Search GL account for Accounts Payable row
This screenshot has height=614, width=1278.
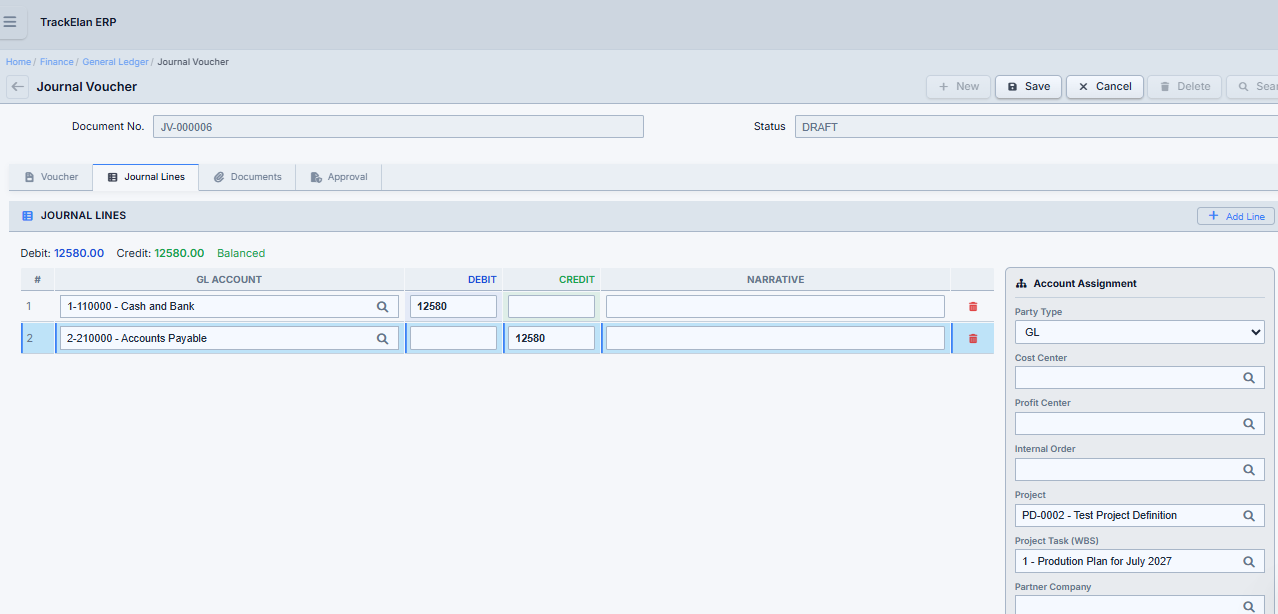coord(382,339)
